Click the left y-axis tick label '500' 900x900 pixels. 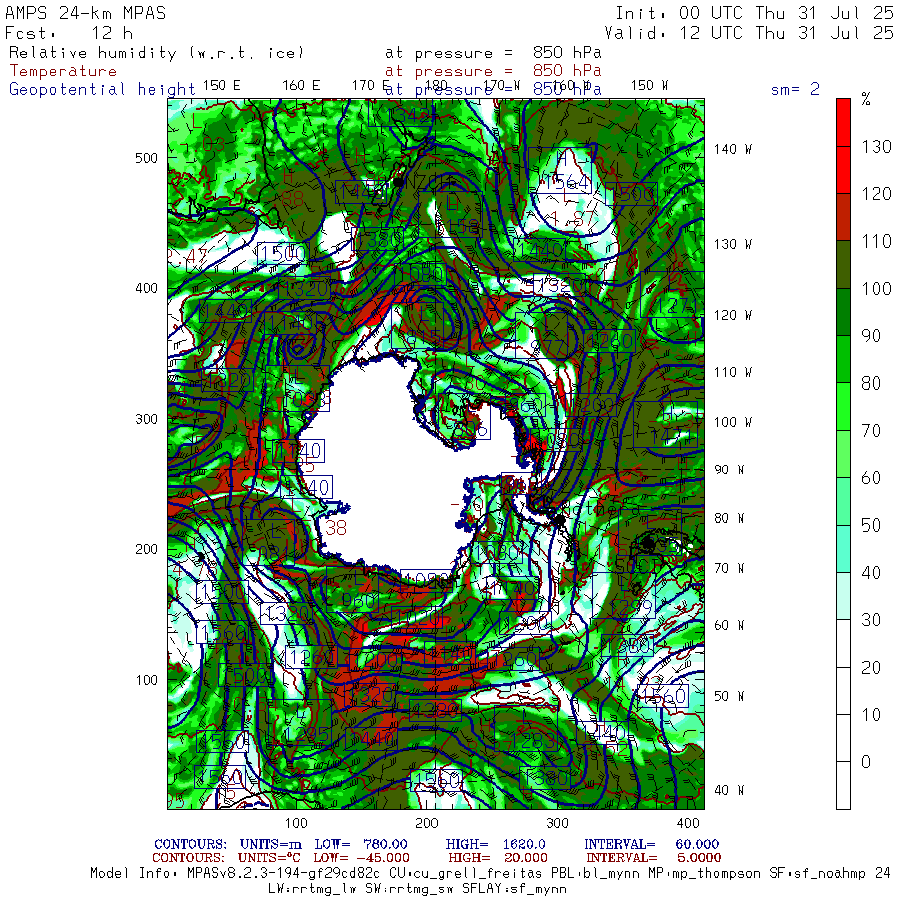coord(146,158)
